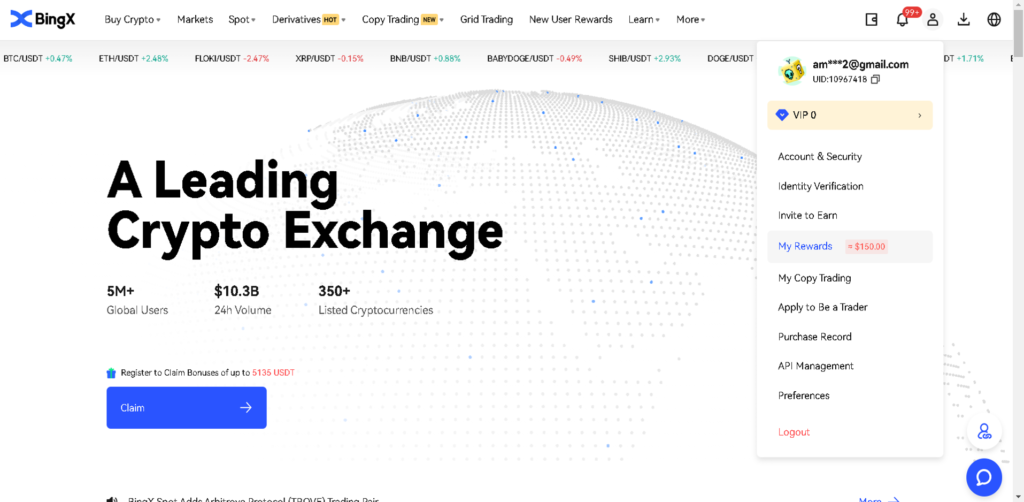Viewport: 1024px width, 502px height.
Task: Click the BingX logo
Action: [43, 19]
